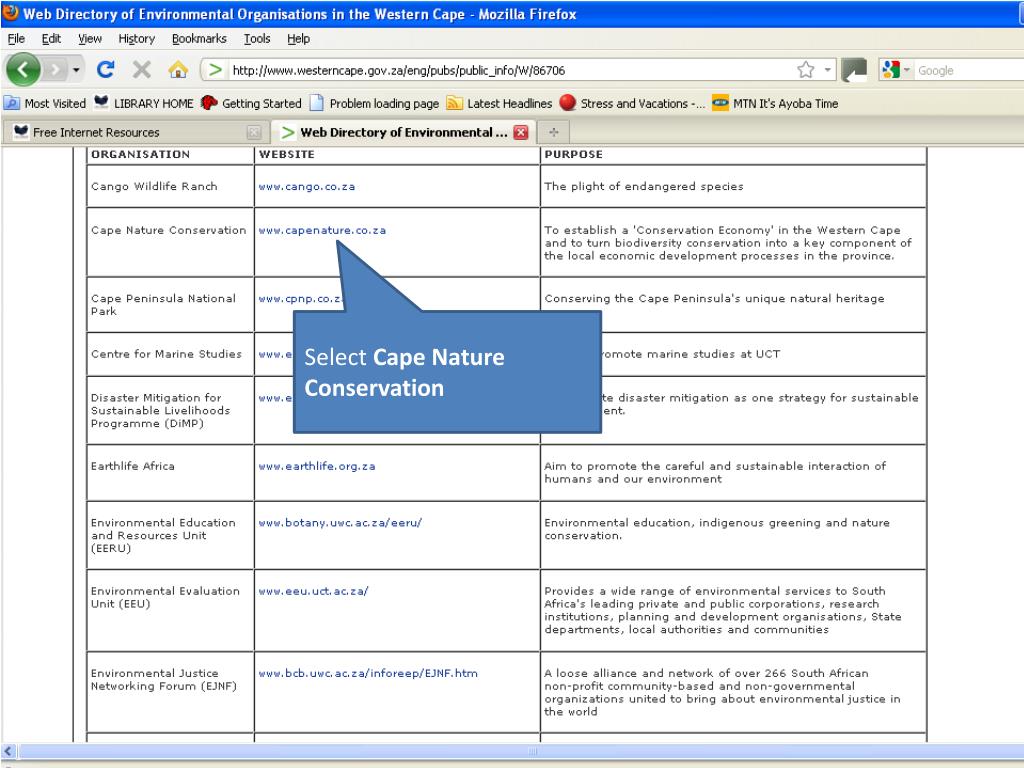Open a new tab with plus button
Image resolution: width=1024 pixels, height=768 pixels.
[x=554, y=133]
